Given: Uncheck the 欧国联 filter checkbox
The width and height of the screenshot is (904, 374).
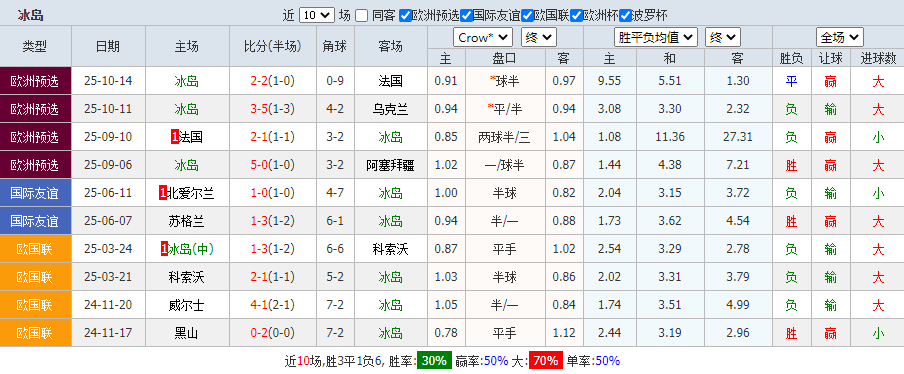Looking at the screenshot, I should (528, 16).
